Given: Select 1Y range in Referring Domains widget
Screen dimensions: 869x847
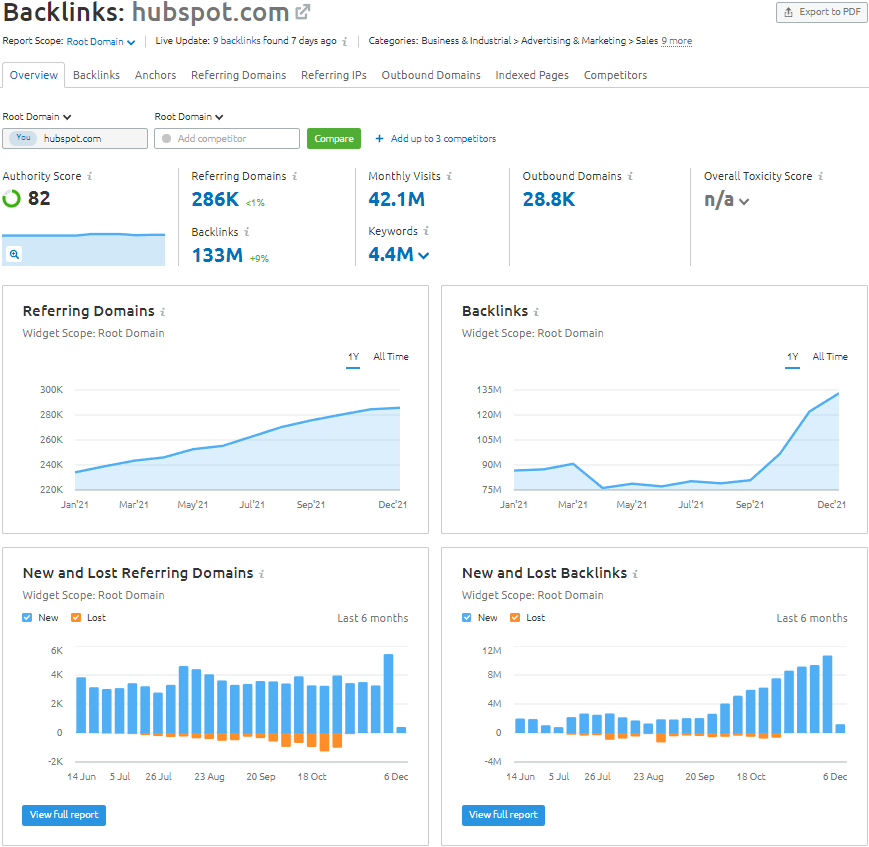Looking at the screenshot, I should pos(353,357).
